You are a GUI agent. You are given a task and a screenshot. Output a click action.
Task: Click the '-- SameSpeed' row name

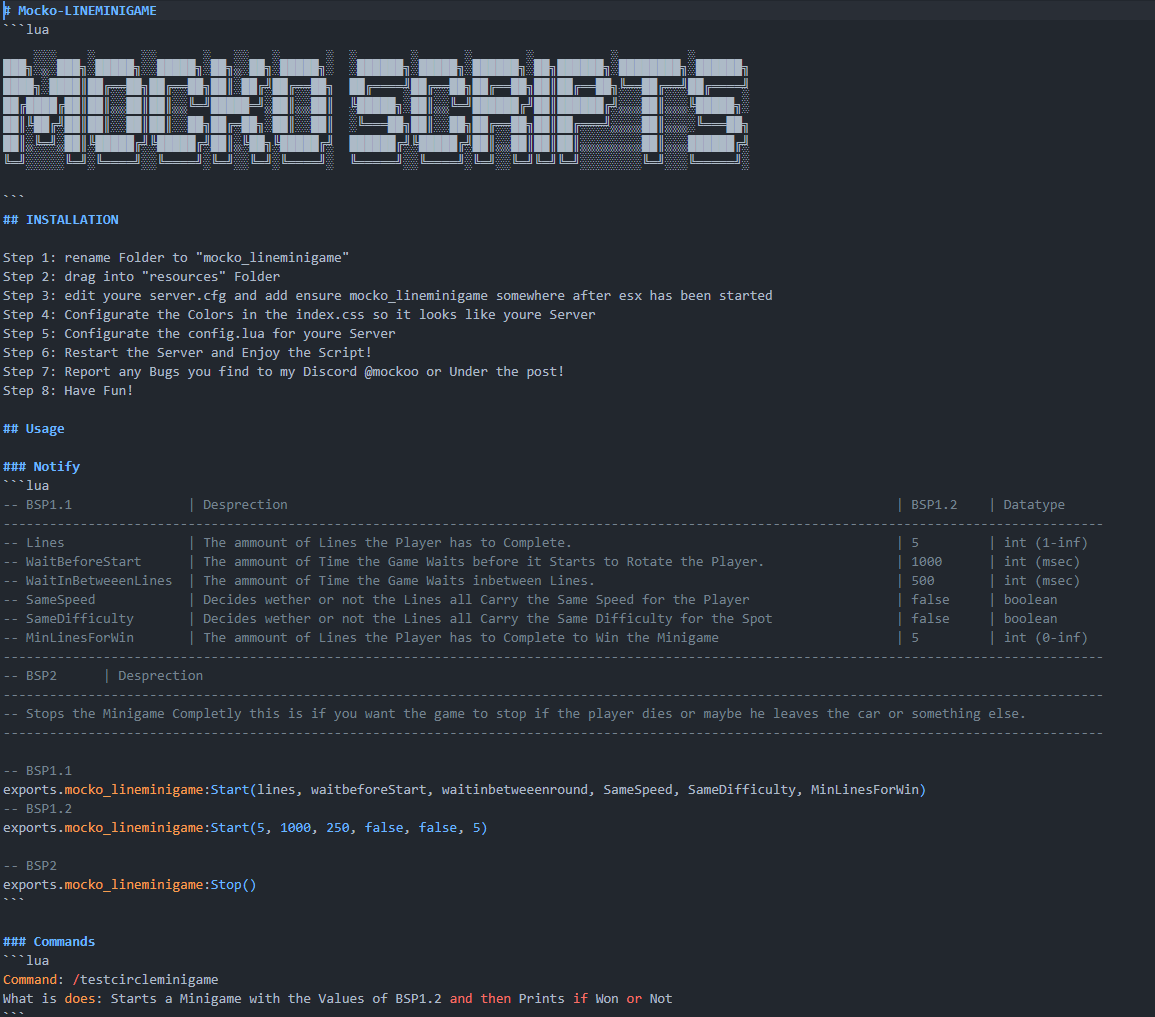(49, 599)
